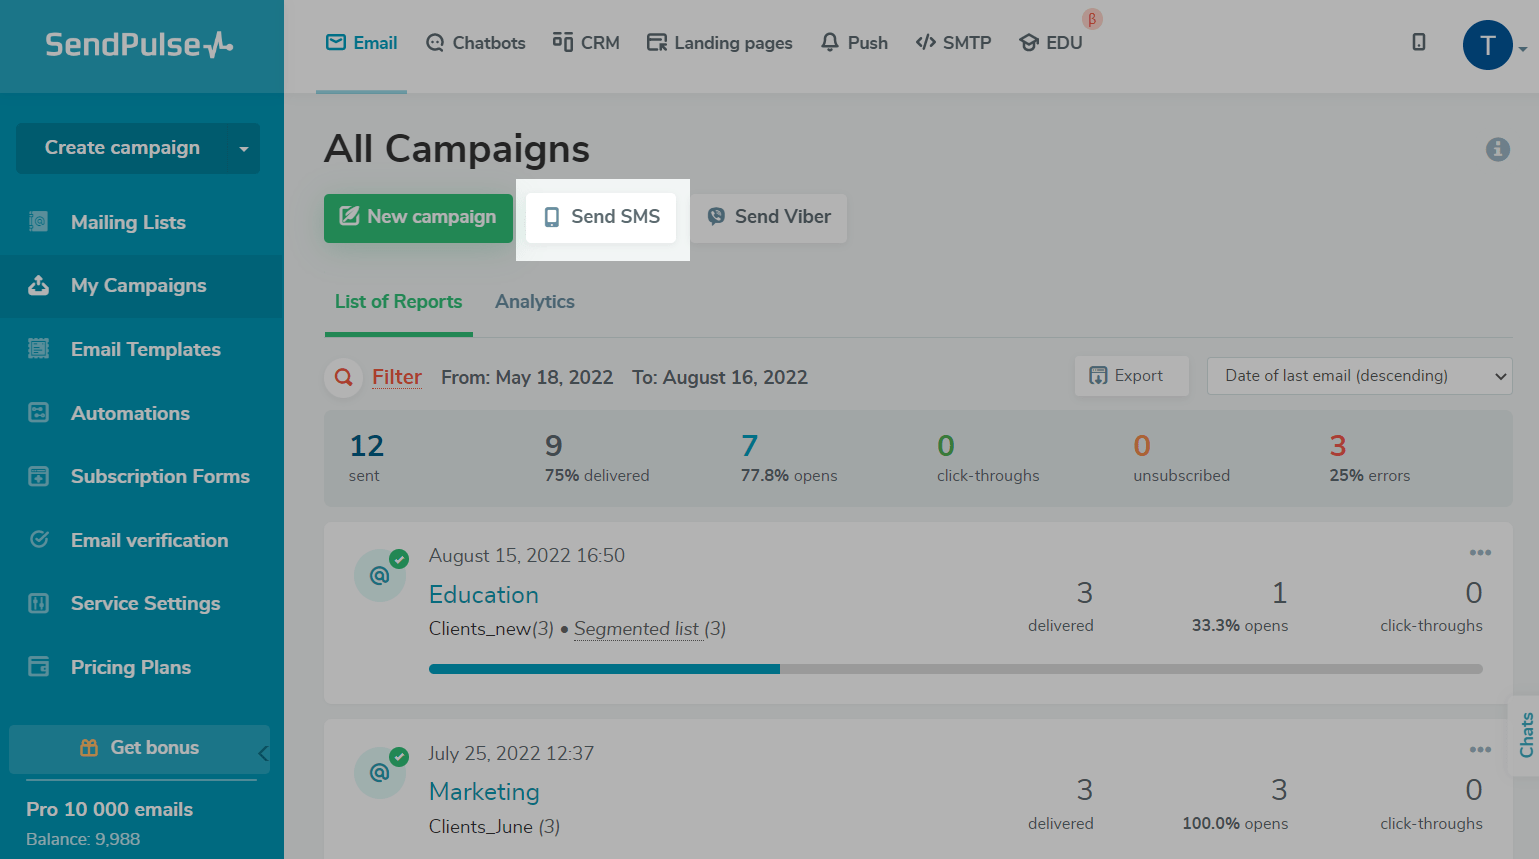Open the Email section in top navigation
The width and height of the screenshot is (1539, 859).
pyautogui.click(x=361, y=43)
